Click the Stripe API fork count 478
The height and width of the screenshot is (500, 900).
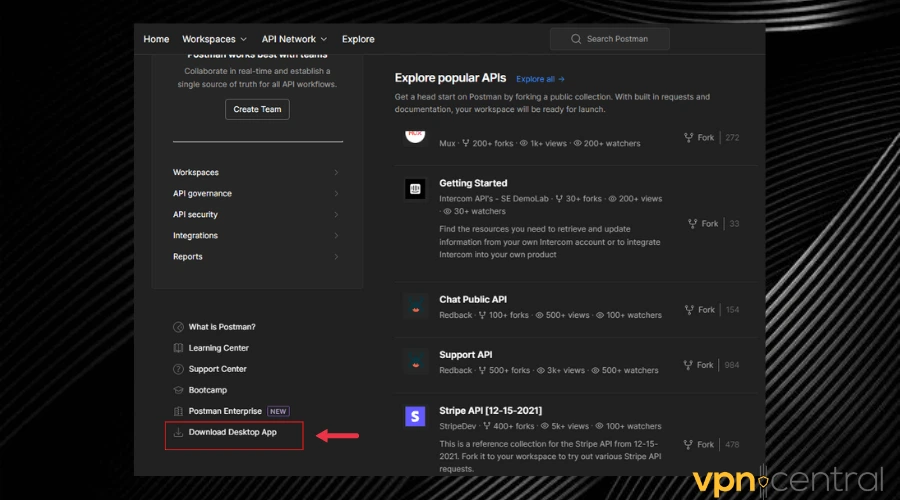coord(732,445)
